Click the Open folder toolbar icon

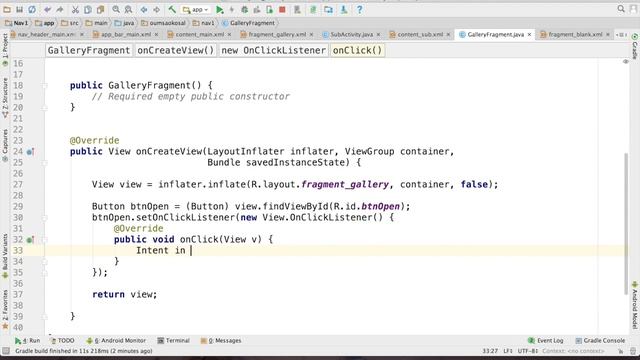[7, 9]
